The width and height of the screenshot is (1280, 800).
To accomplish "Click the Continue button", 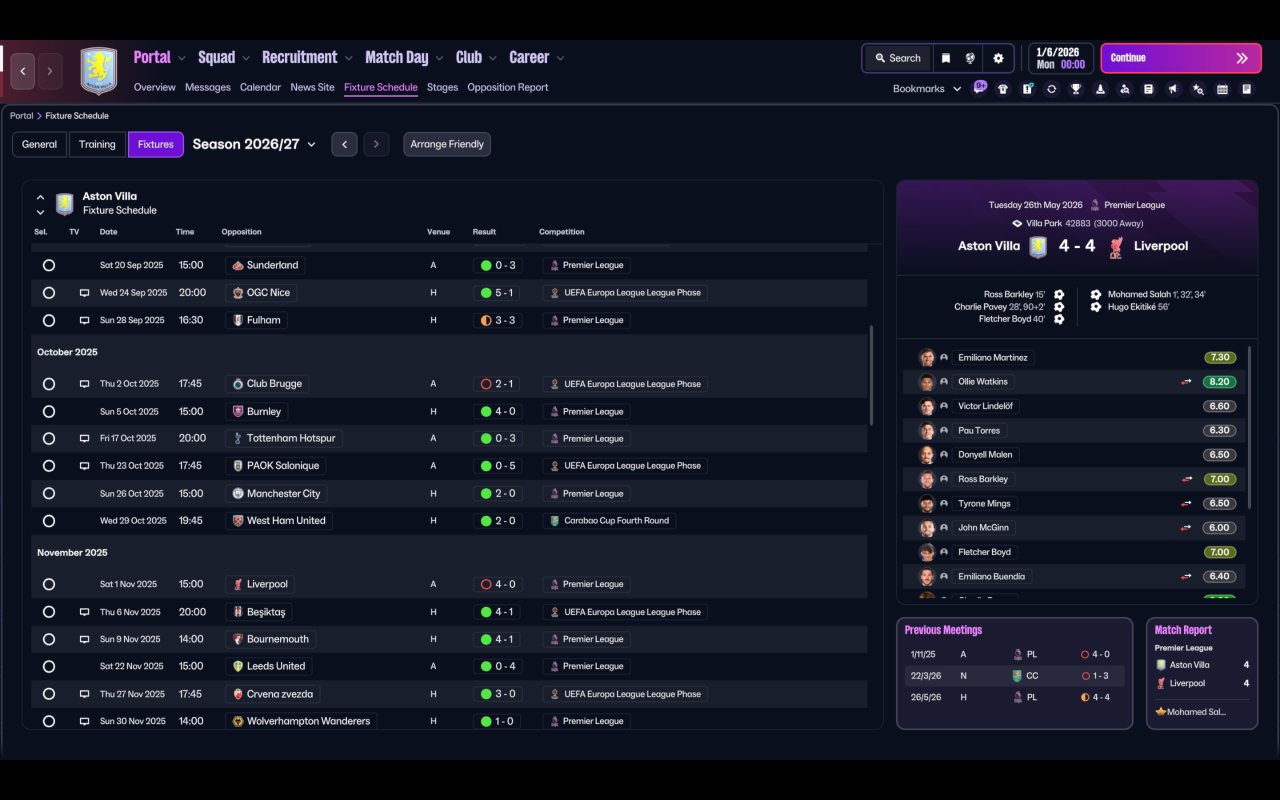I will (x=1181, y=58).
